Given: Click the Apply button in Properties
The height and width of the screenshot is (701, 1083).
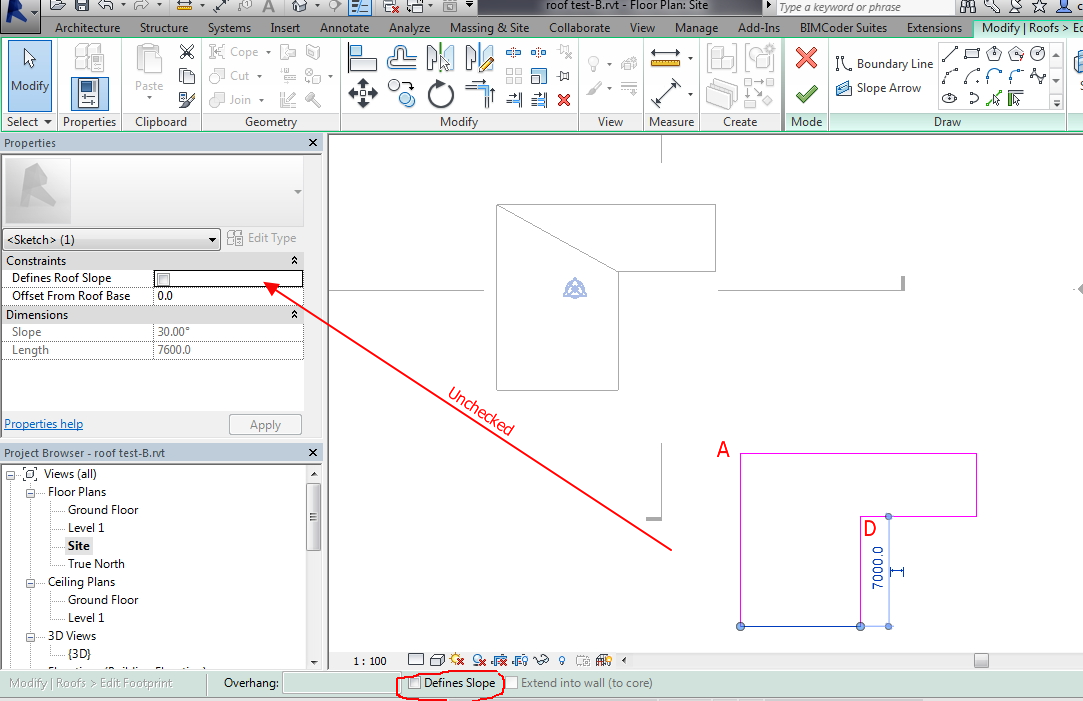Looking at the screenshot, I should (265, 425).
